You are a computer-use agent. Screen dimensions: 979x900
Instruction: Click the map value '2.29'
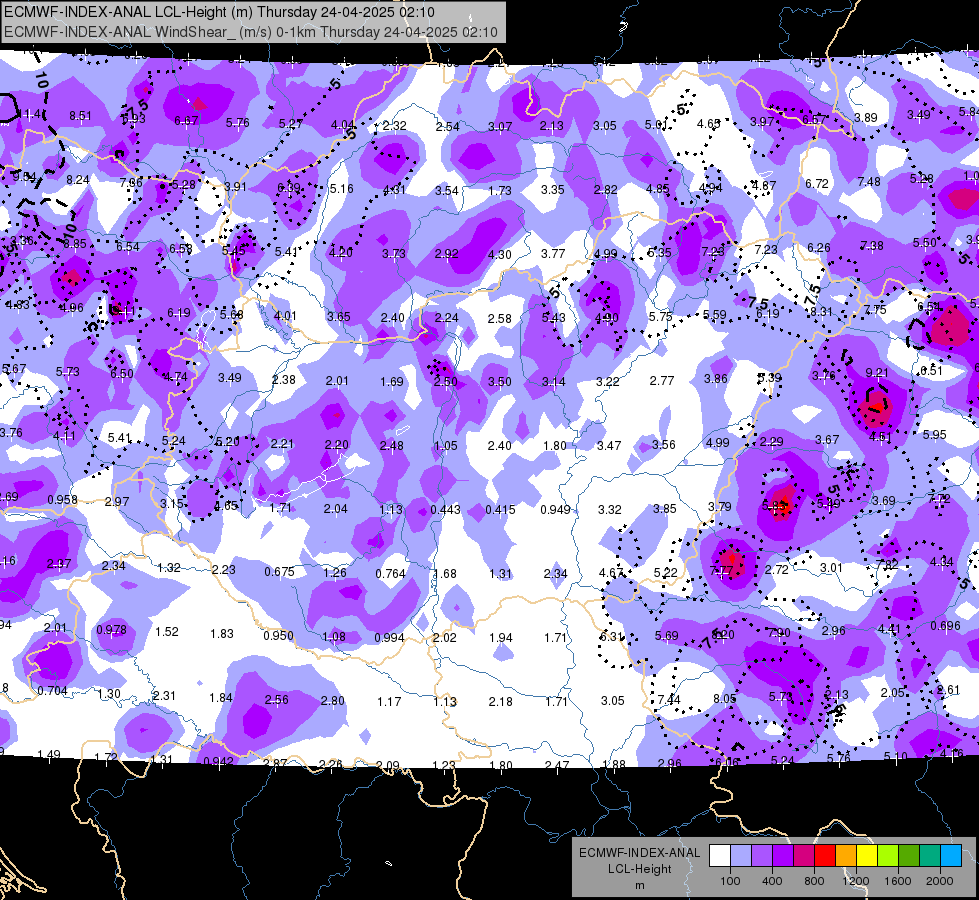[x=772, y=442]
